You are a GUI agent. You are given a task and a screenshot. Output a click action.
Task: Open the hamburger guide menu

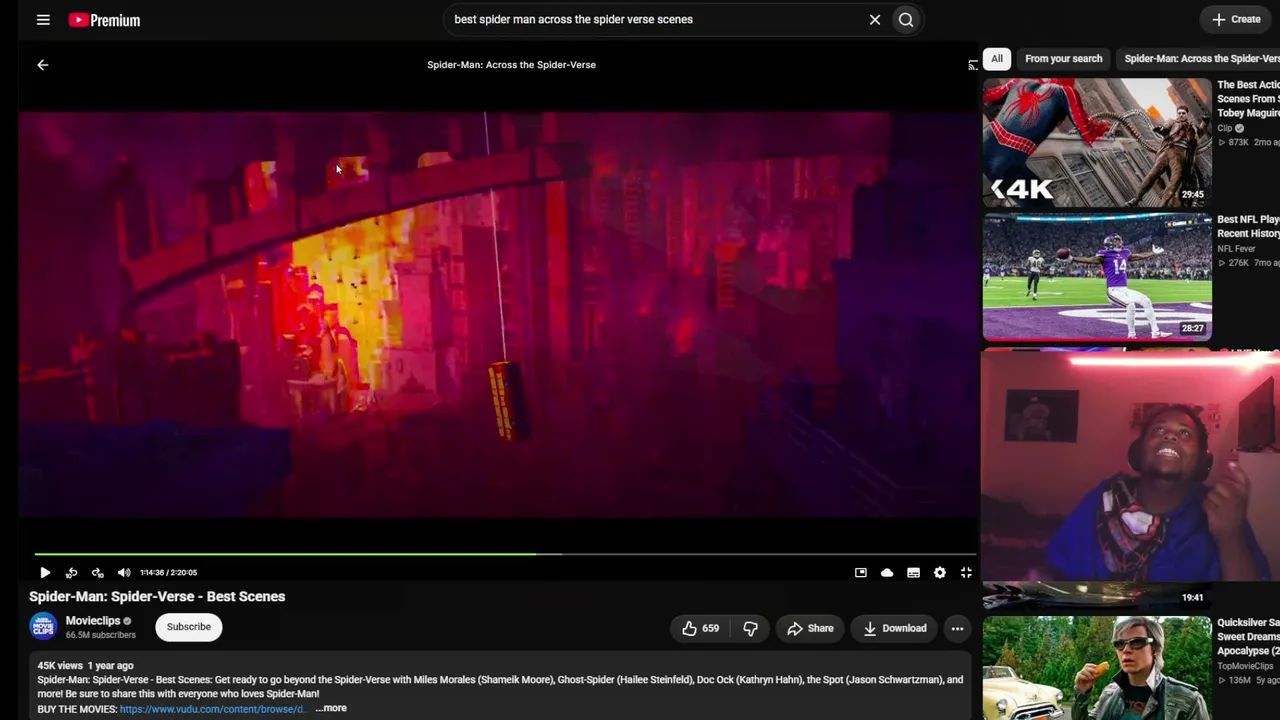43,19
